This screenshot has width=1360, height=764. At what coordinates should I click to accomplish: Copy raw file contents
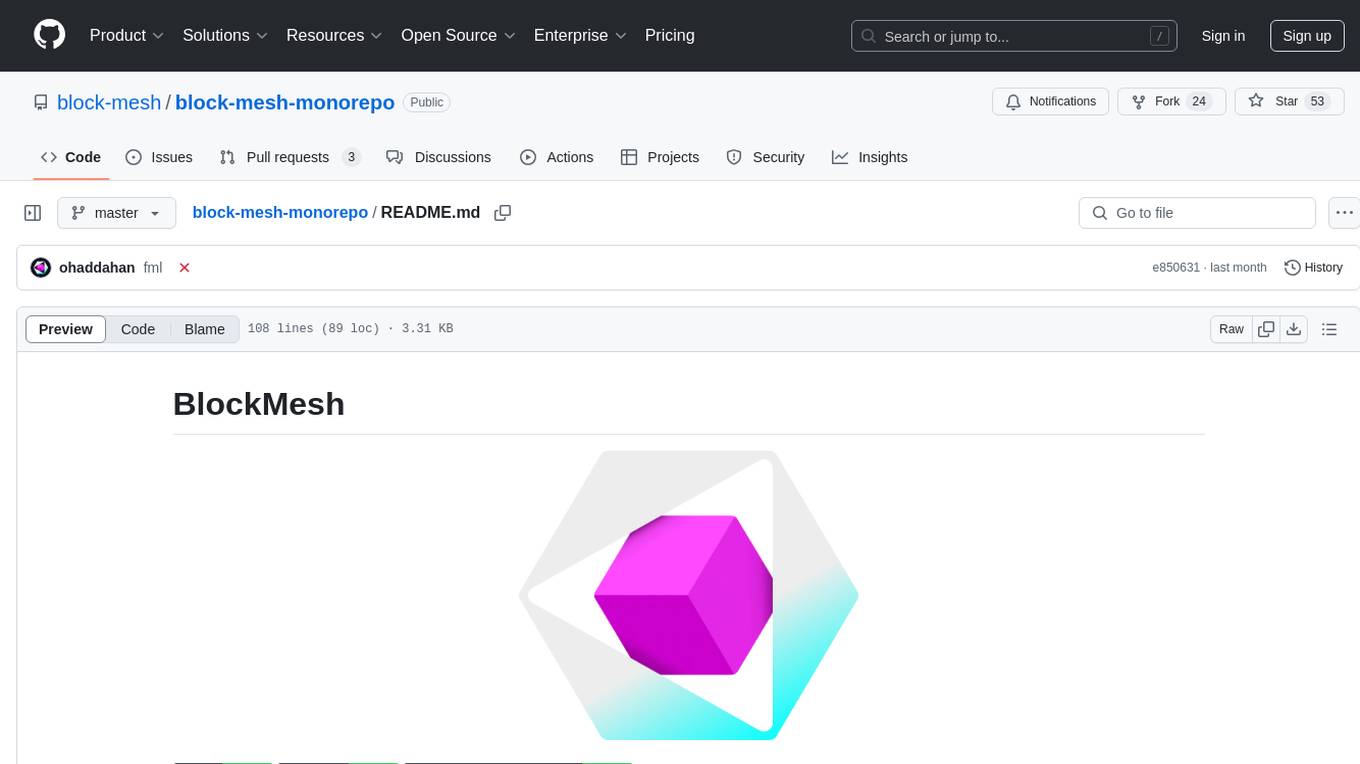[x=1267, y=329]
